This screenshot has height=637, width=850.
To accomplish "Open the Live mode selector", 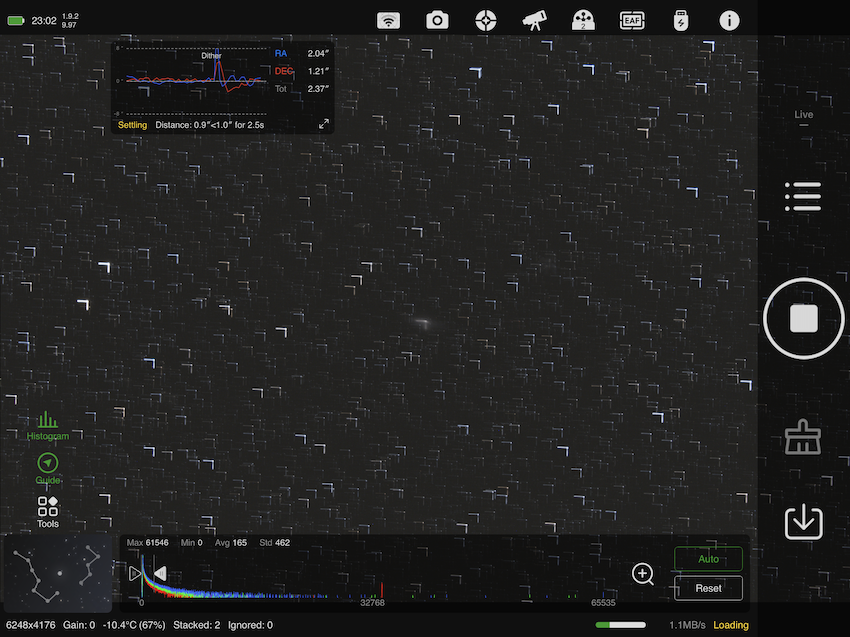I will pyautogui.click(x=803, y=117).
